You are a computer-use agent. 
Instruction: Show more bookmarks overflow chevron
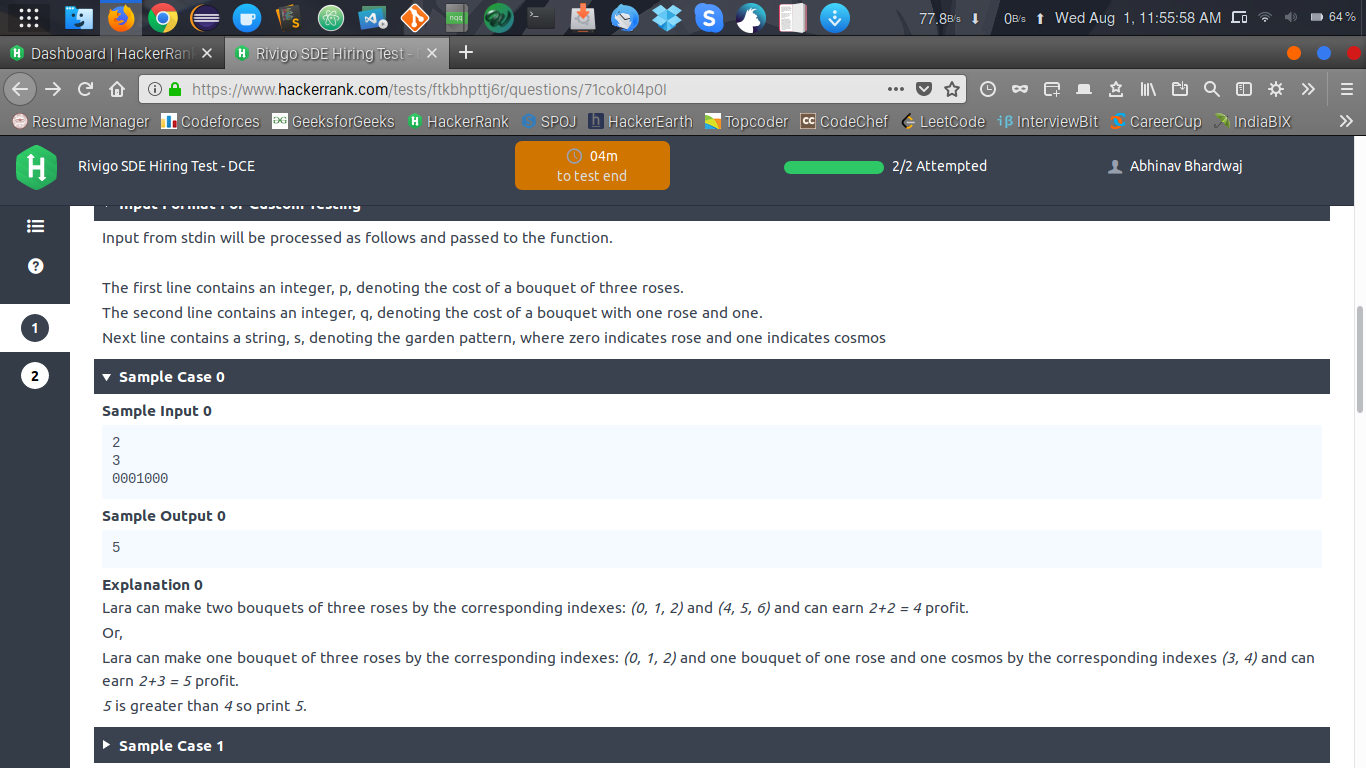[1346, 121]
